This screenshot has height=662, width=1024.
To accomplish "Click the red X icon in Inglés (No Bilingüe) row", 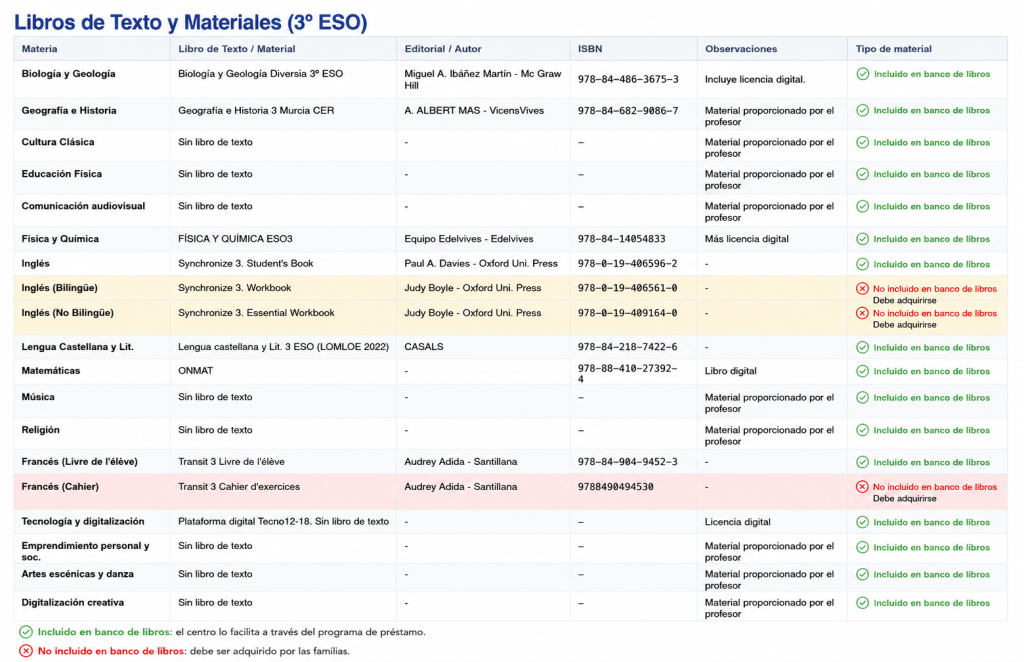I will tap(863, 313).
